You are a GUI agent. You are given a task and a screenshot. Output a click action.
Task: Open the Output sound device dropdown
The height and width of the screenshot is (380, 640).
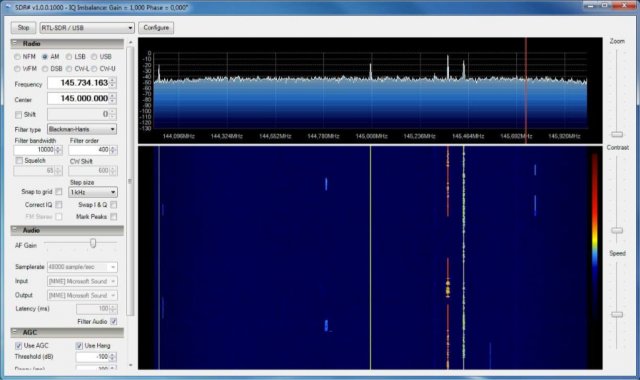click(82, 295)
